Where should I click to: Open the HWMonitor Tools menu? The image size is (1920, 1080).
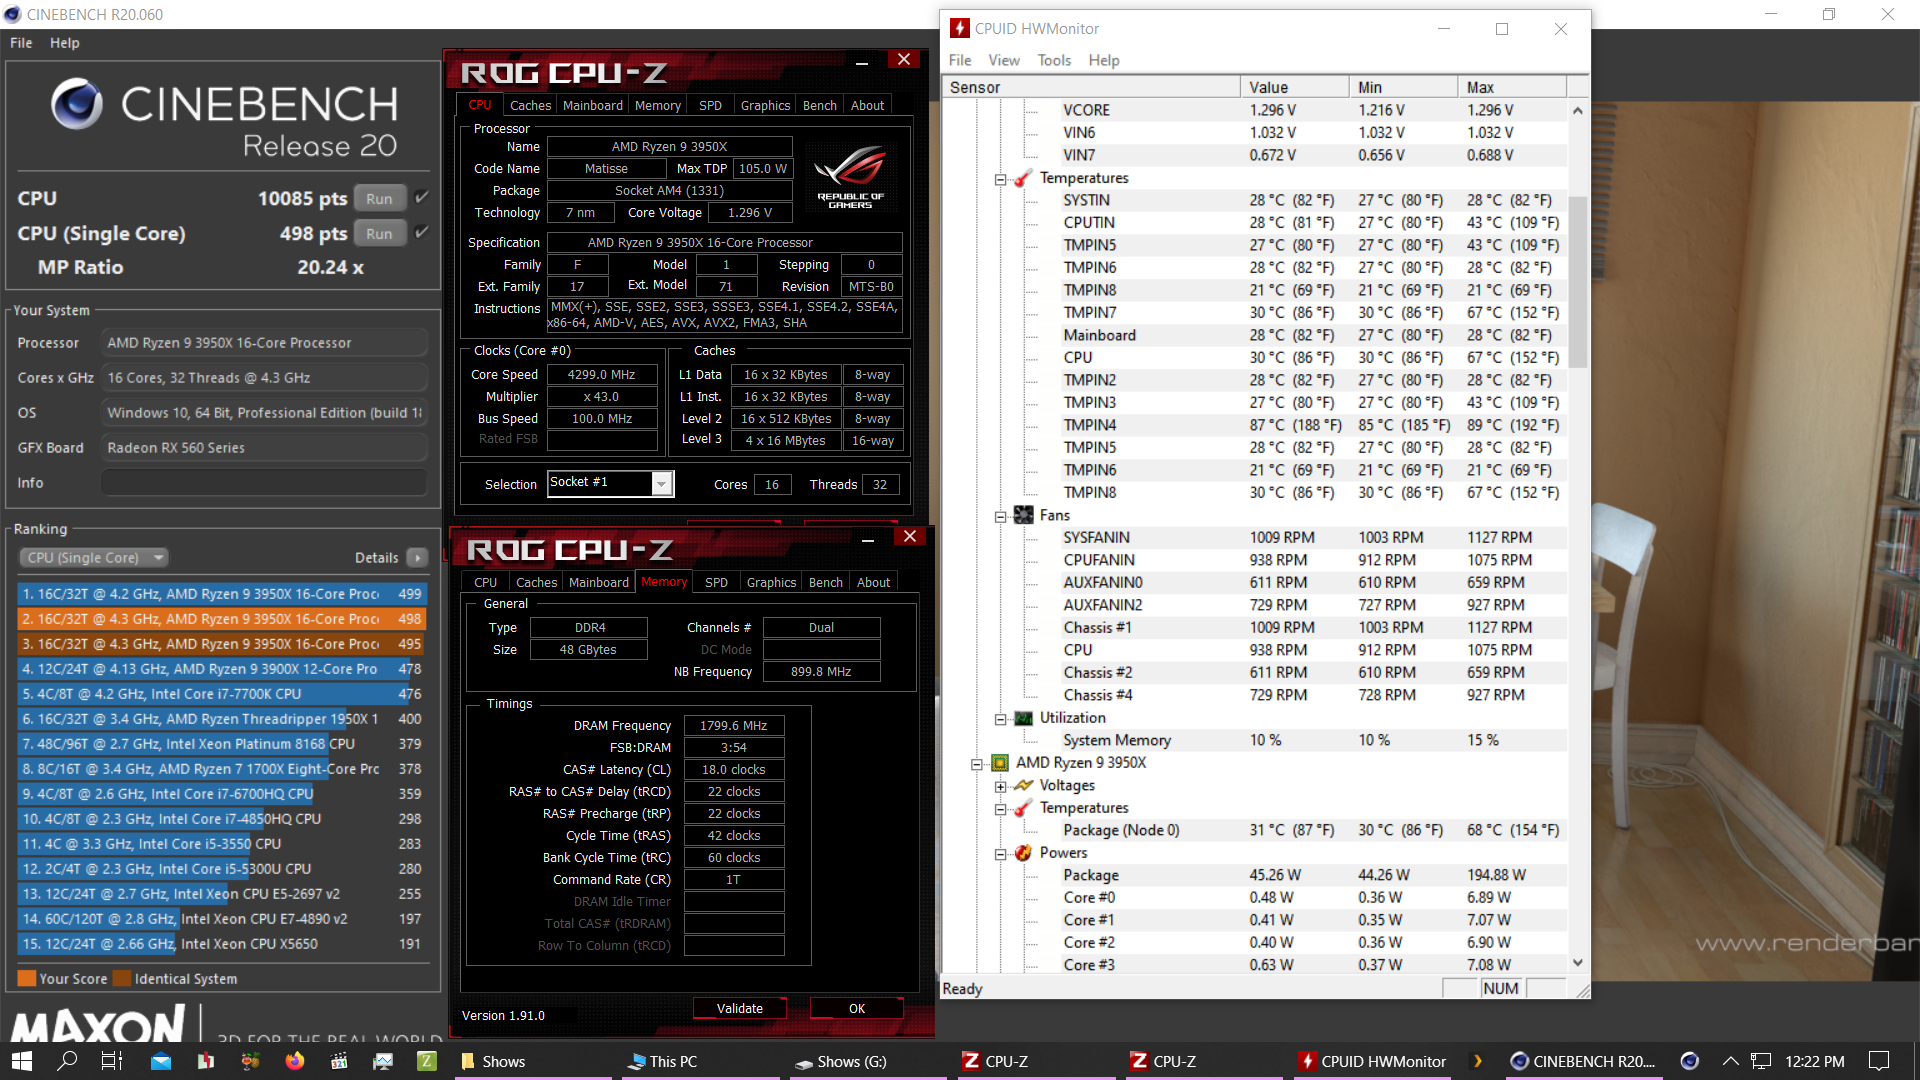coord(1054,60)
